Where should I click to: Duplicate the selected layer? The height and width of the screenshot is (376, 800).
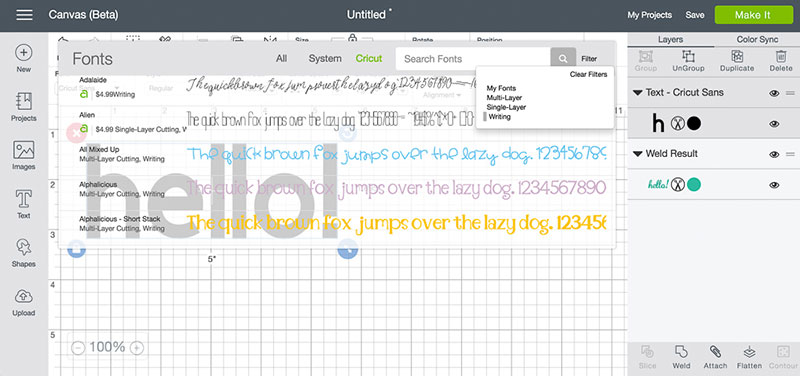point(737,61)
